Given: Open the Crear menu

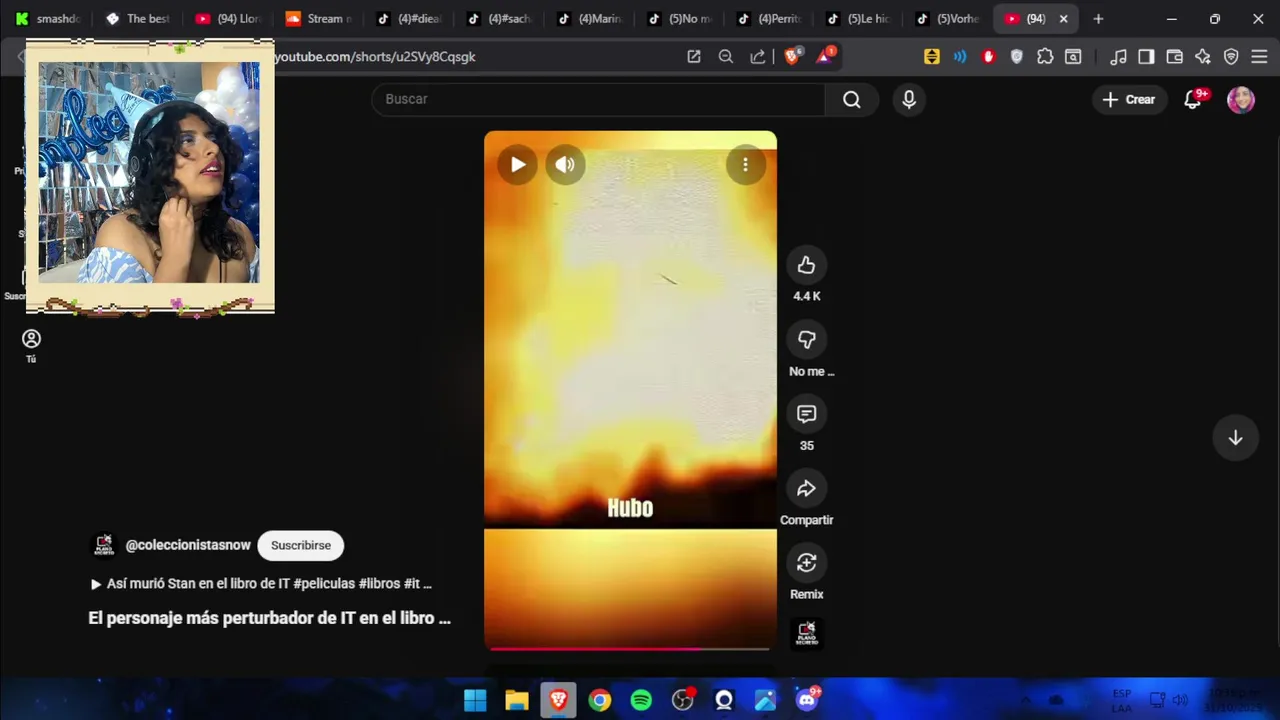Looking at the screenshot, I should click(x=1129, y=99).
